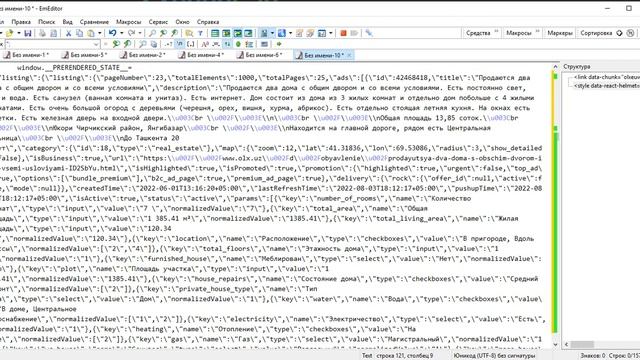Viewport: 640px width, 360px height.
Task: Click the Макросы toolbar label on the right
Action: click(519, 33)
